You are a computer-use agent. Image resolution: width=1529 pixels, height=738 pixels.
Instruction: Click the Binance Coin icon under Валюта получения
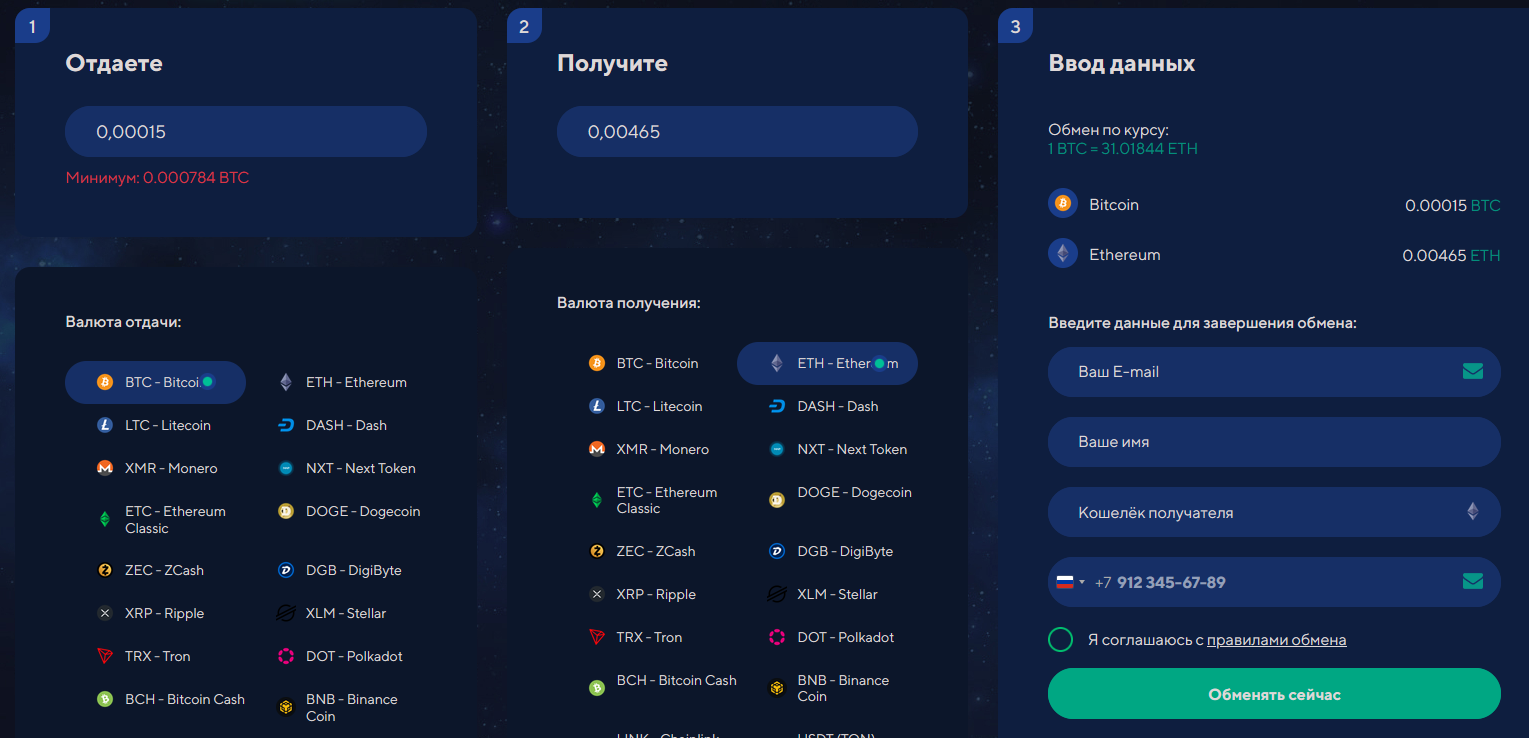[x=777, y=688]
